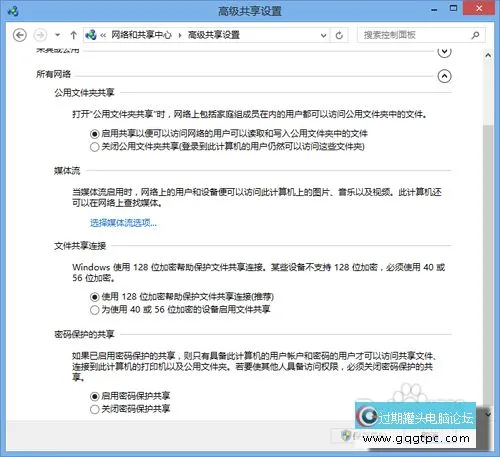Go up one level with Up arrow
Viewport: 500px width, 457px height.
pos(74,35)
